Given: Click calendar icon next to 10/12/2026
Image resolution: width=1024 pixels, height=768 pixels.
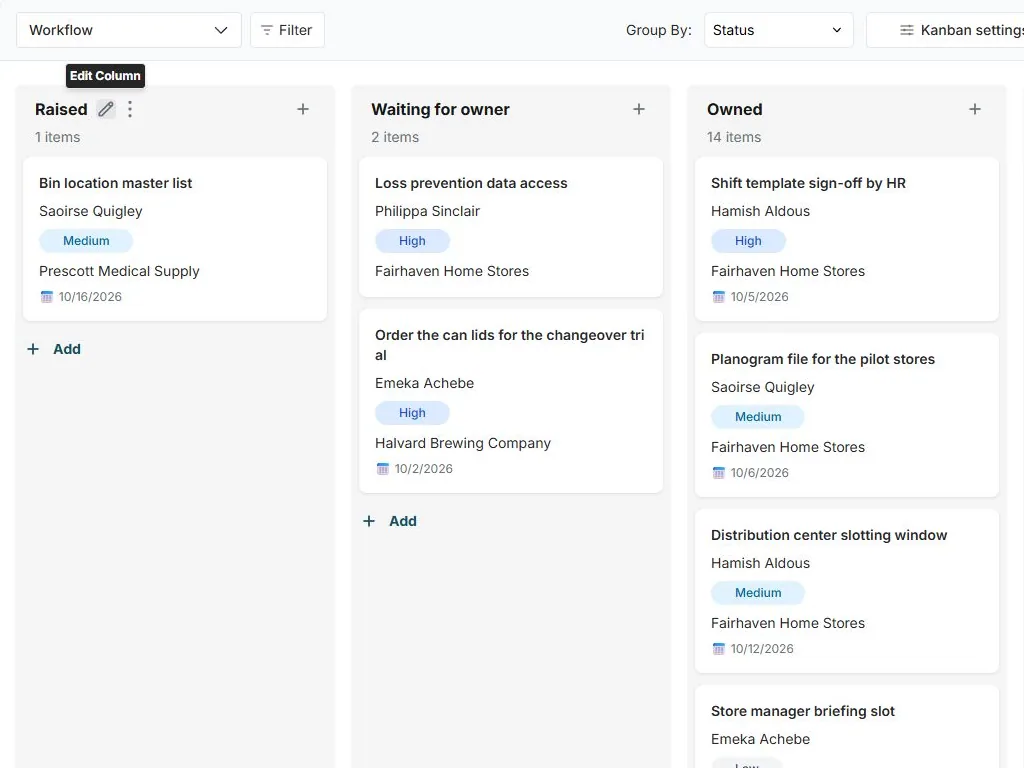Looking at the screenshot, I should pos(718,648).
